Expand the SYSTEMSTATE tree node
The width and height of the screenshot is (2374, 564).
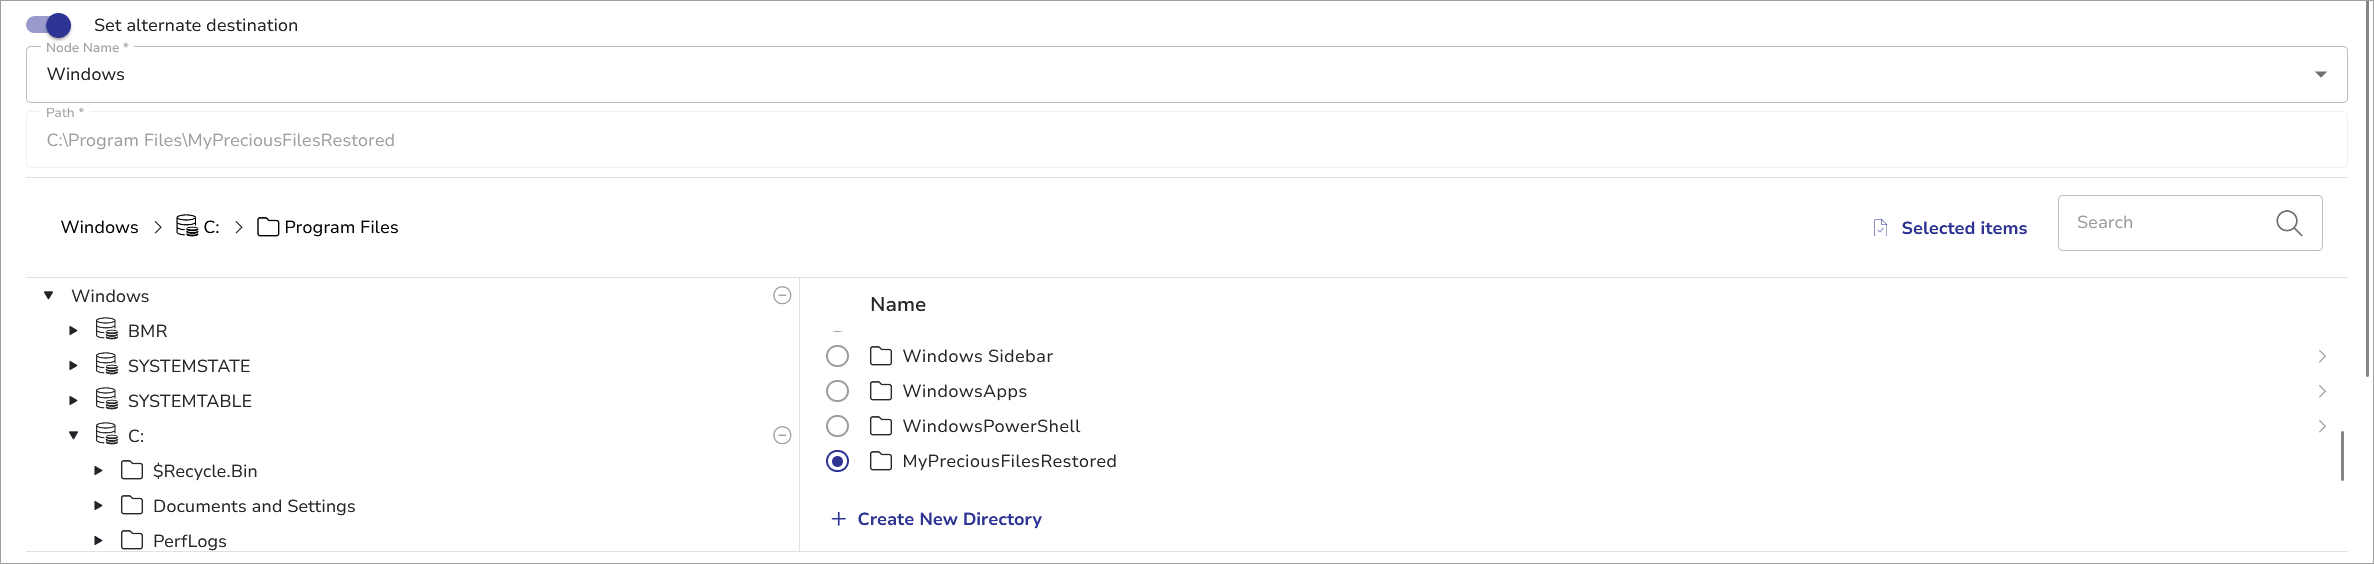(73, 366)
